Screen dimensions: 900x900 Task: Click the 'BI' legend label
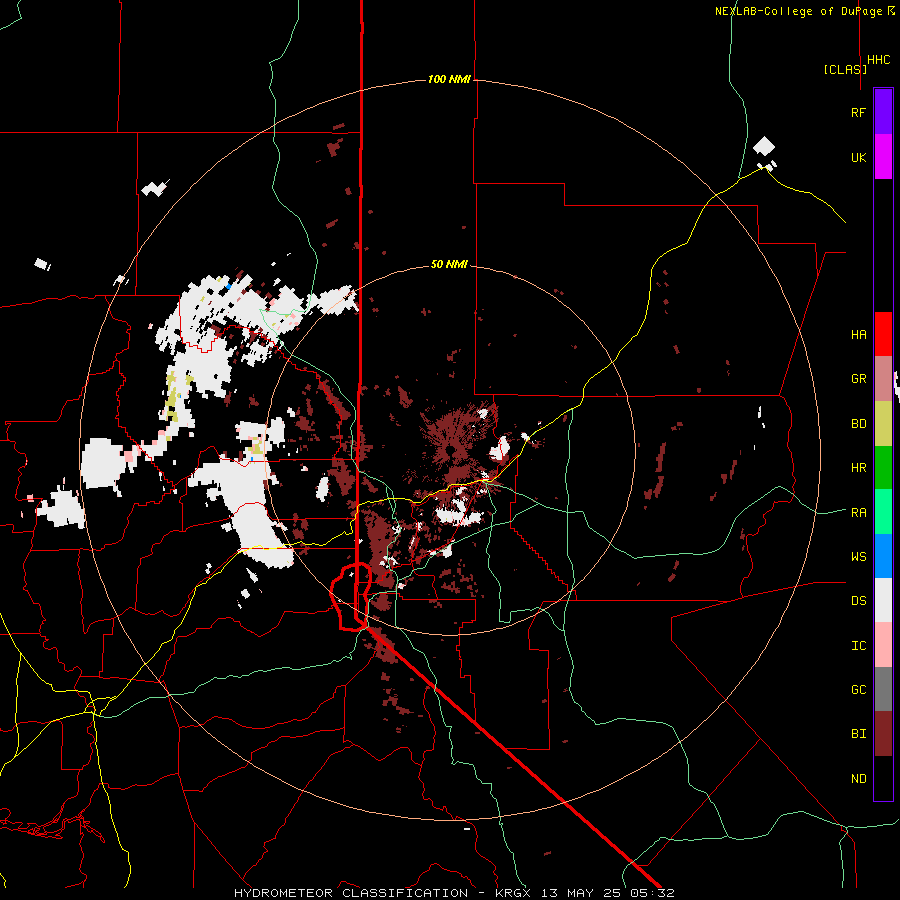(x=858, y=734)
